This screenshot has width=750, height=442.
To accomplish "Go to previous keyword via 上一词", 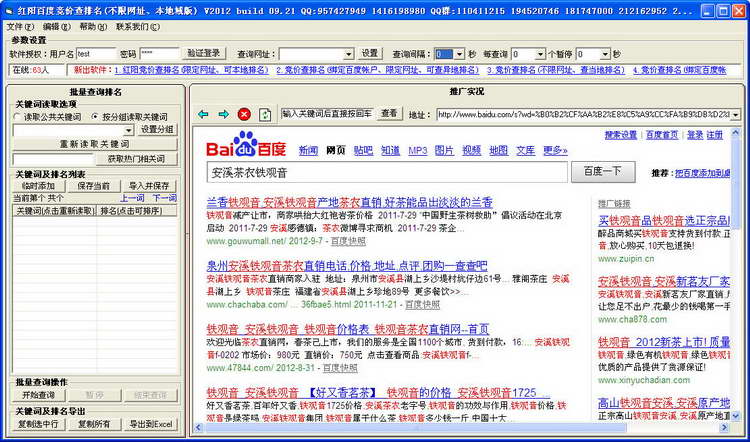I will point(132,198).
